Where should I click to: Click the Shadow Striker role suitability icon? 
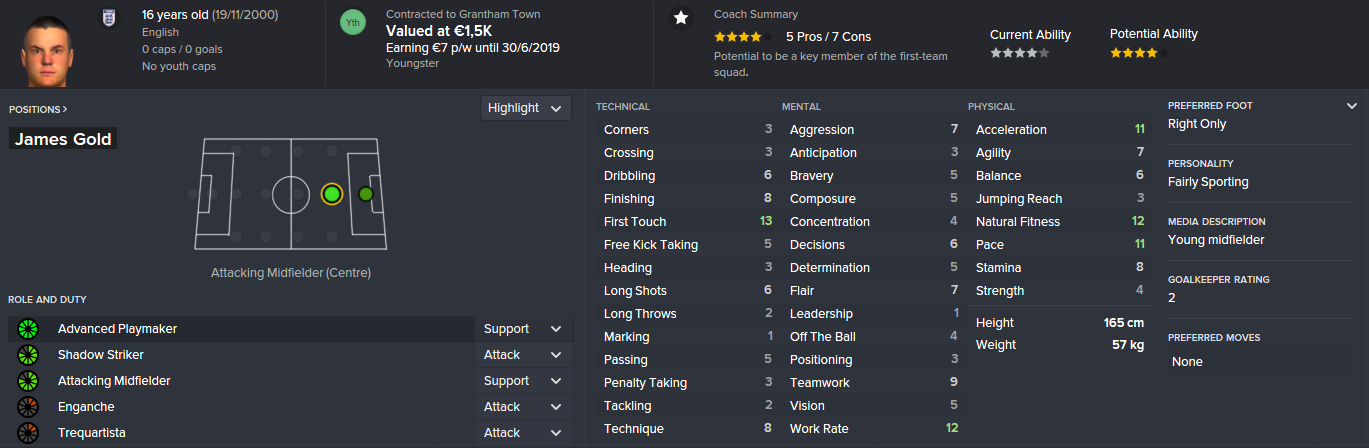coord(27,355)
